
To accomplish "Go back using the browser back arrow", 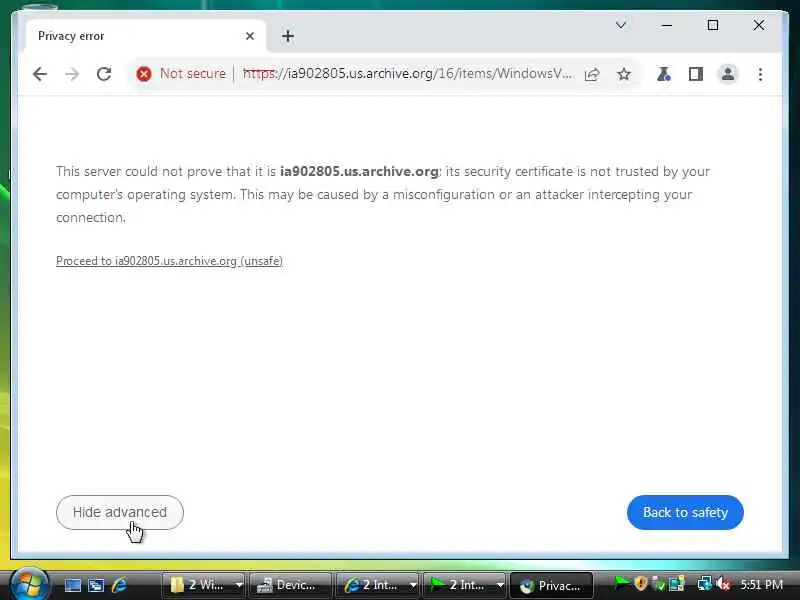I will (40, 74).
